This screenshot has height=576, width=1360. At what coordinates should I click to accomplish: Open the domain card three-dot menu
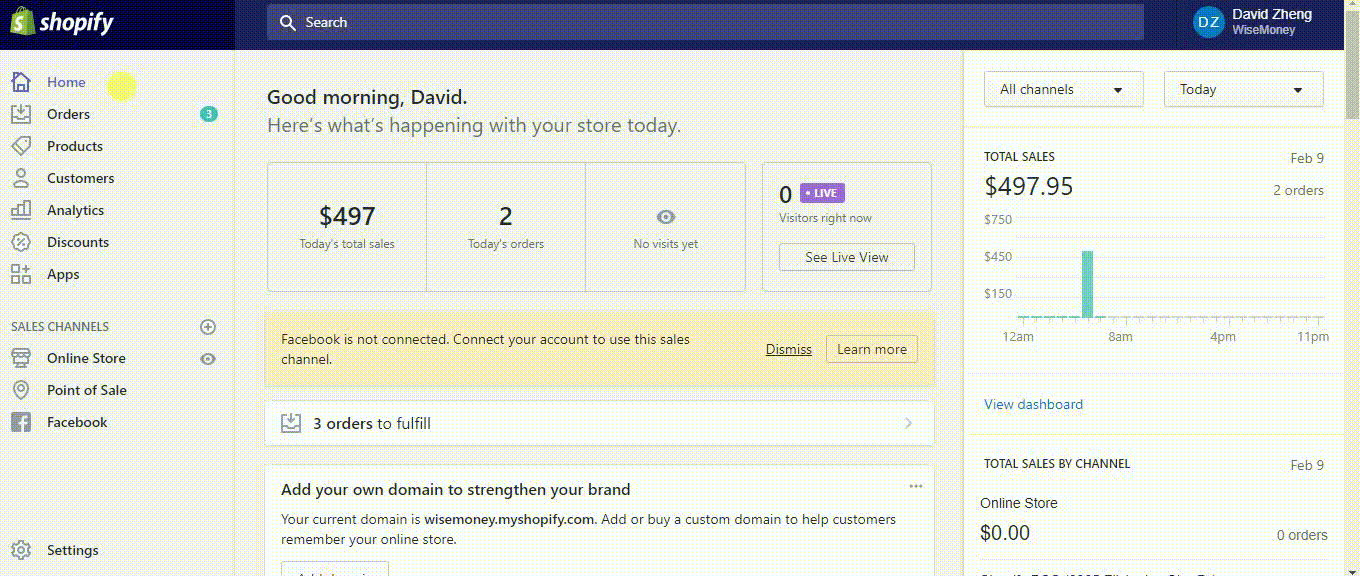coord(915,486)
